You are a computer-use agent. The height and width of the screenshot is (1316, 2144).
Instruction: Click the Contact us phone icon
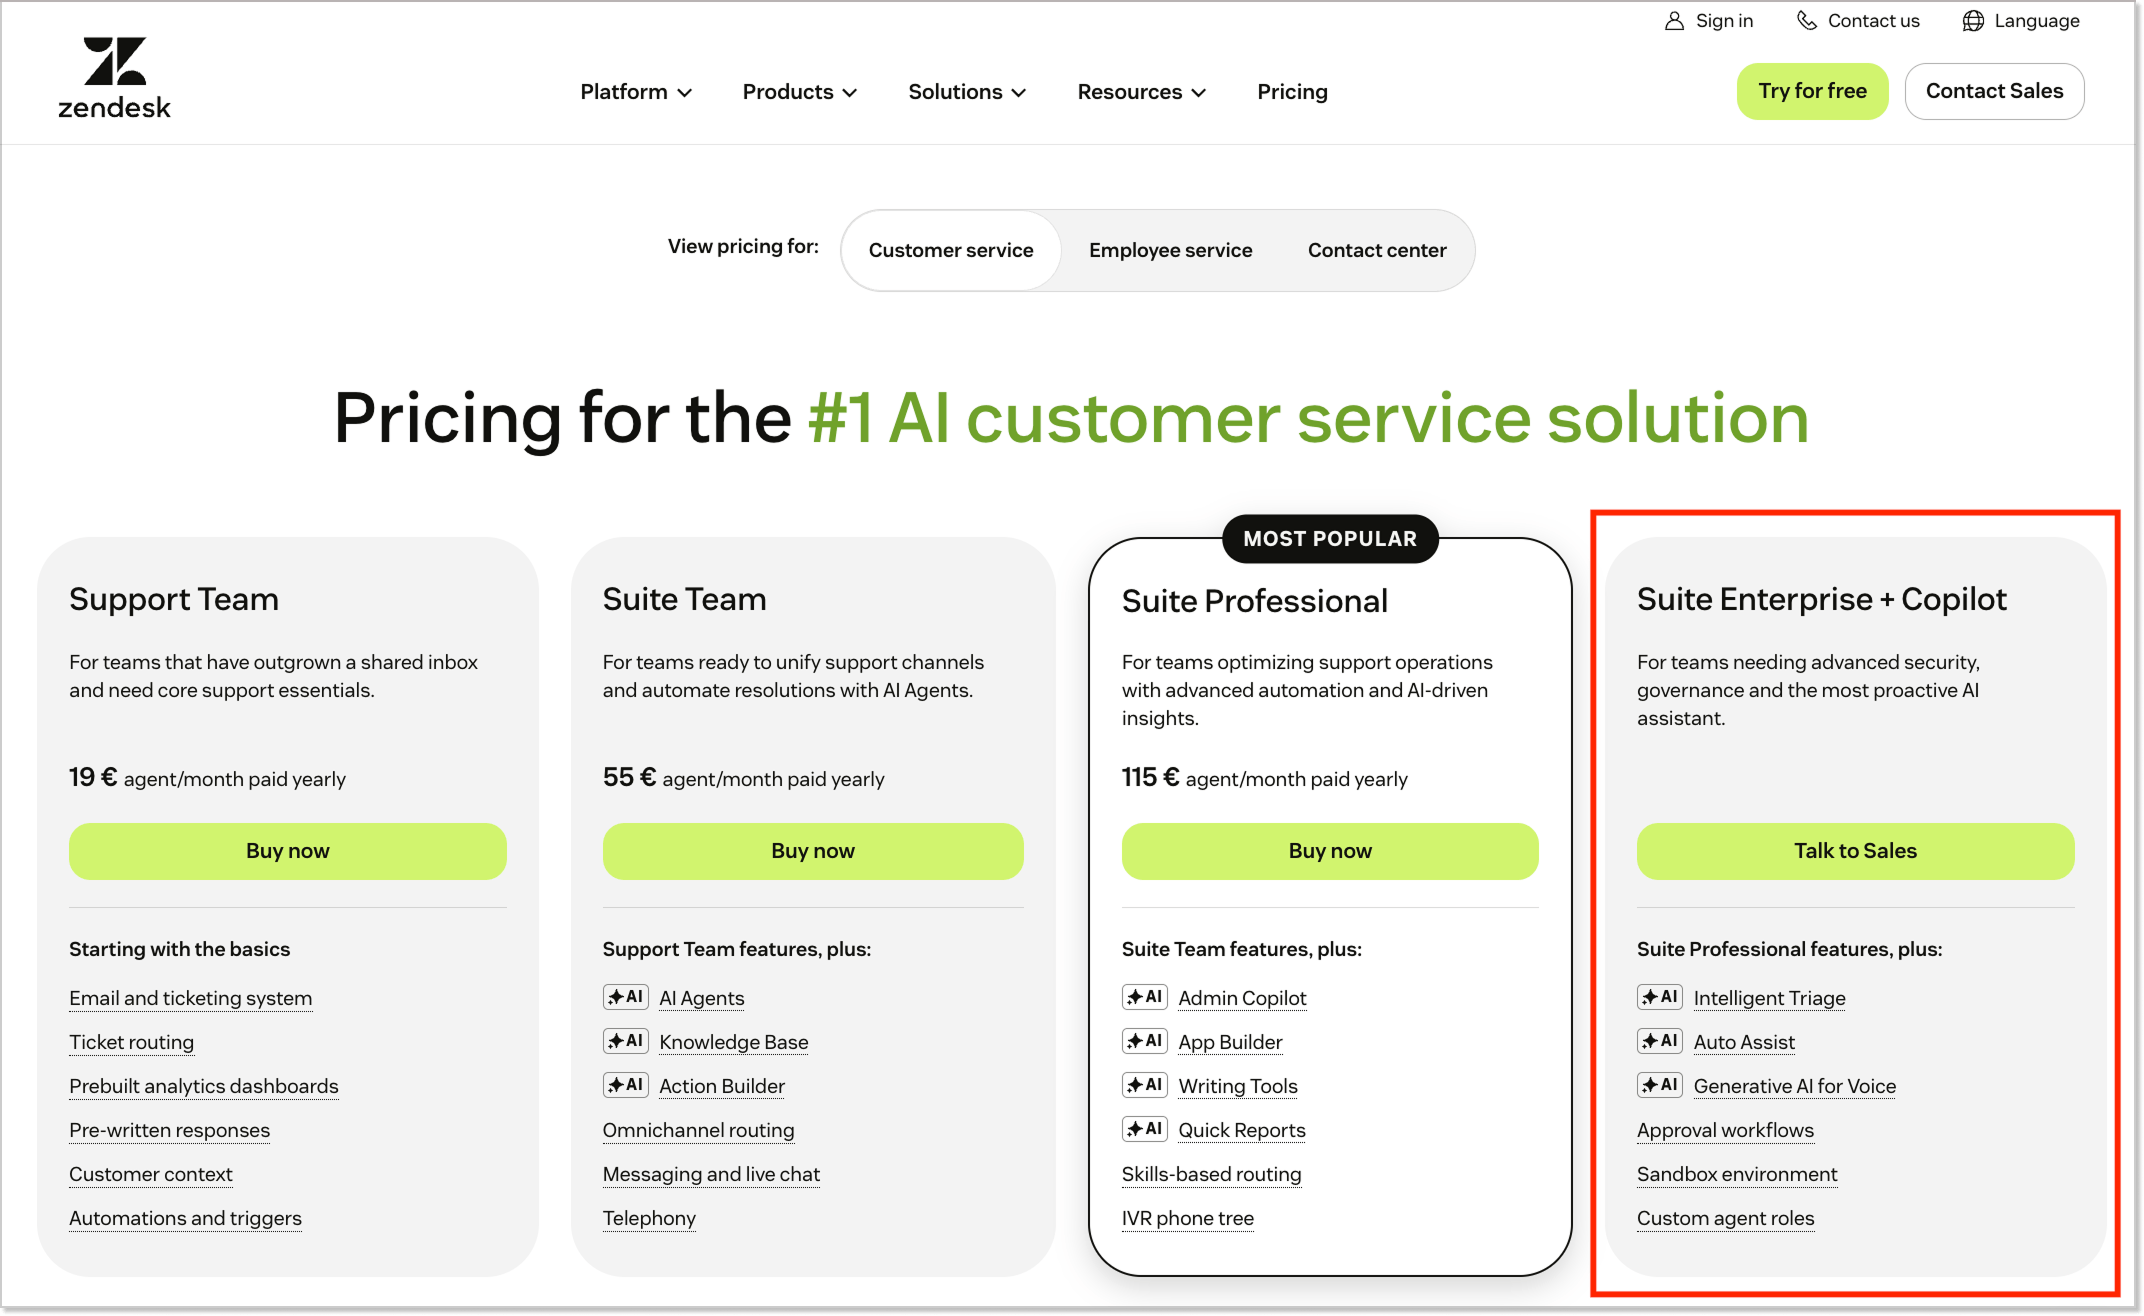coord(1806,21)
